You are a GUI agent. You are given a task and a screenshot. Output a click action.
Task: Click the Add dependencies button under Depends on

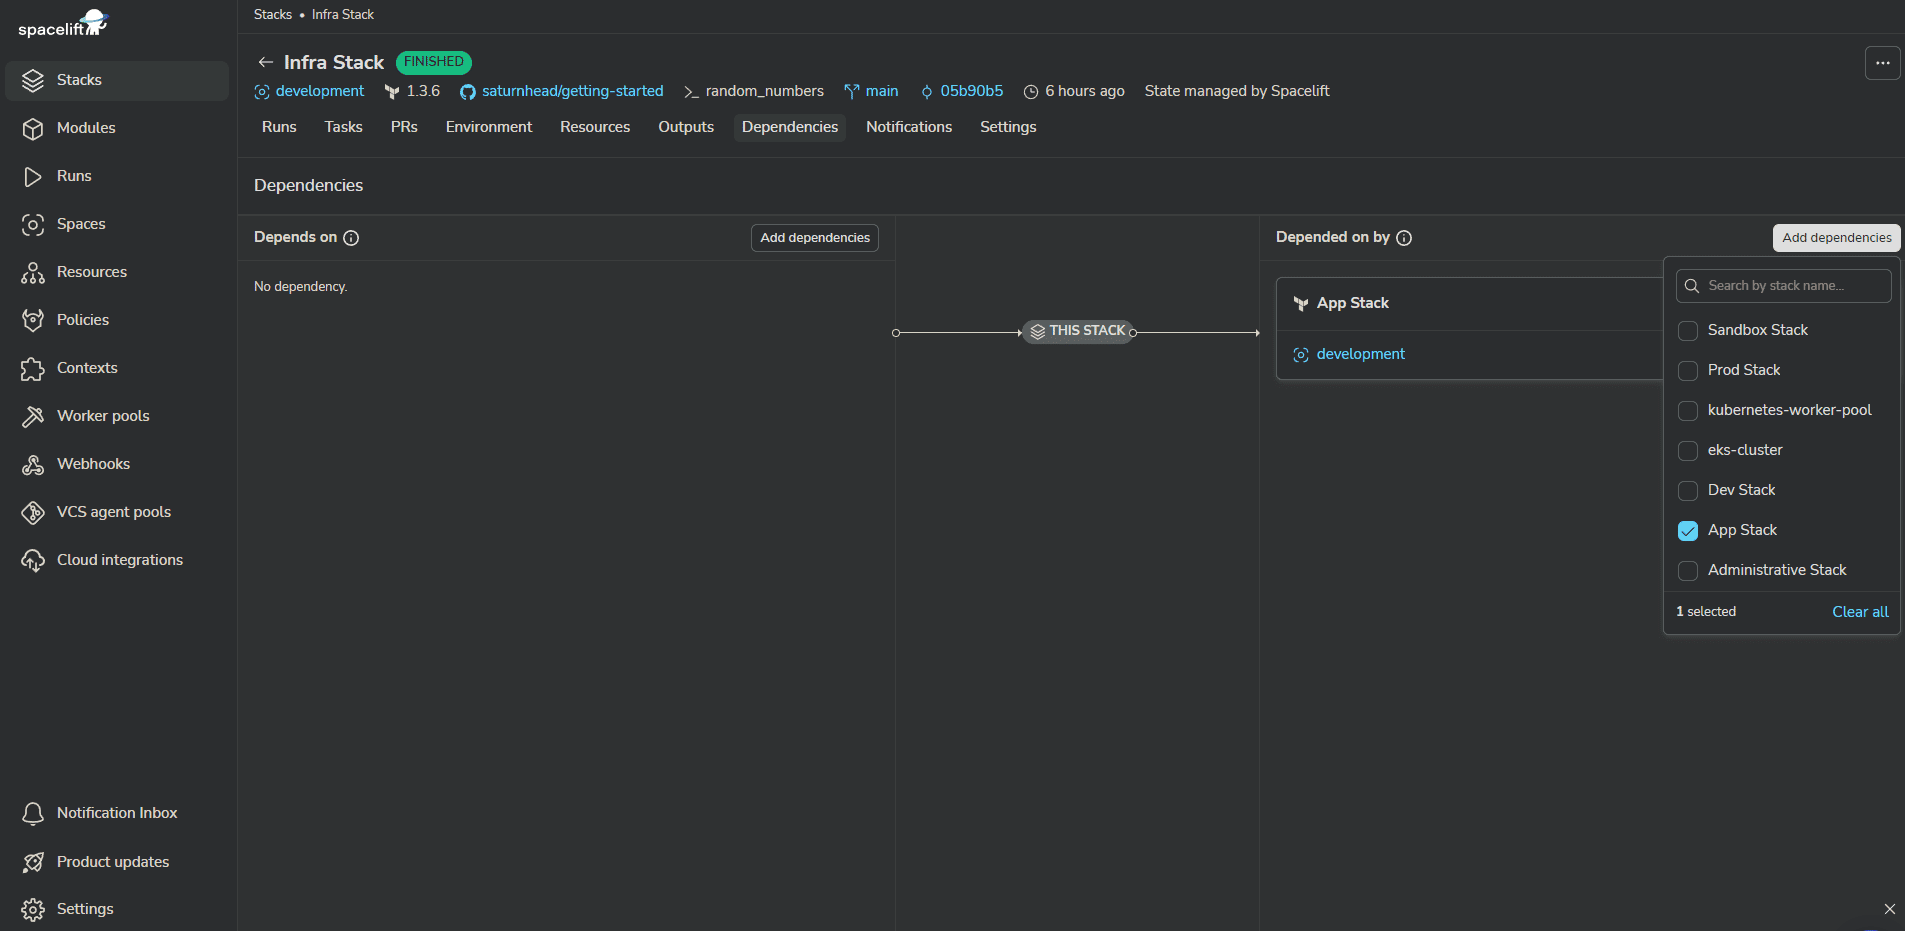[814, 237]
